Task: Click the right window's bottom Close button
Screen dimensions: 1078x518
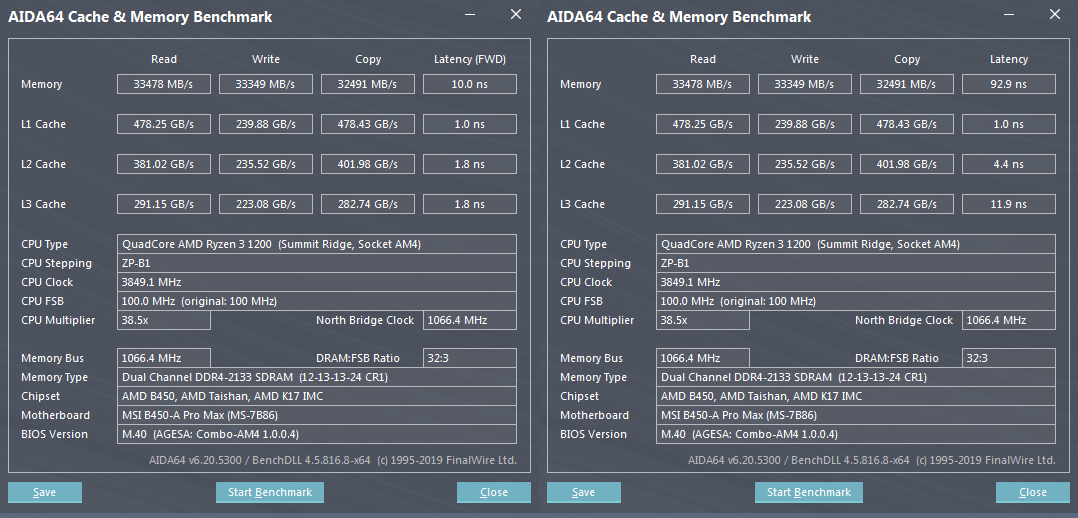Action: click(1033, 492)
